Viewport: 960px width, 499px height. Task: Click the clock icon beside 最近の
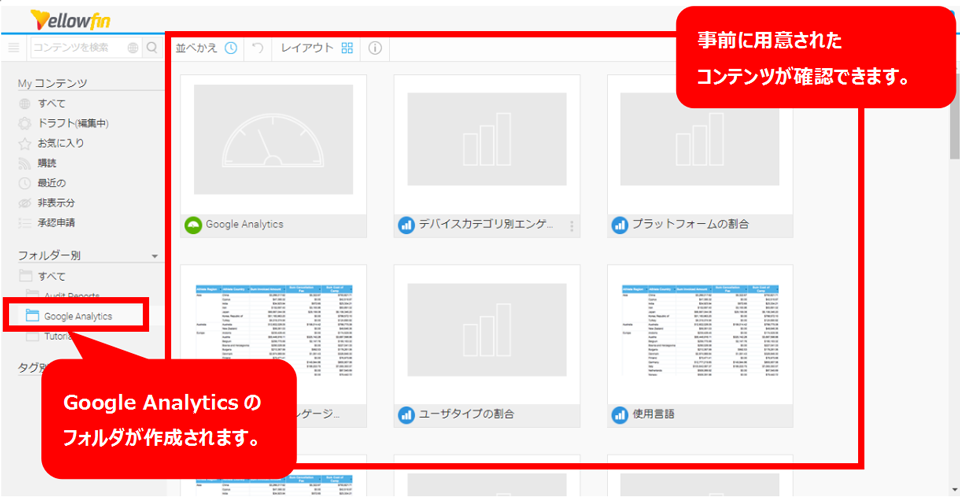(24, 182)
